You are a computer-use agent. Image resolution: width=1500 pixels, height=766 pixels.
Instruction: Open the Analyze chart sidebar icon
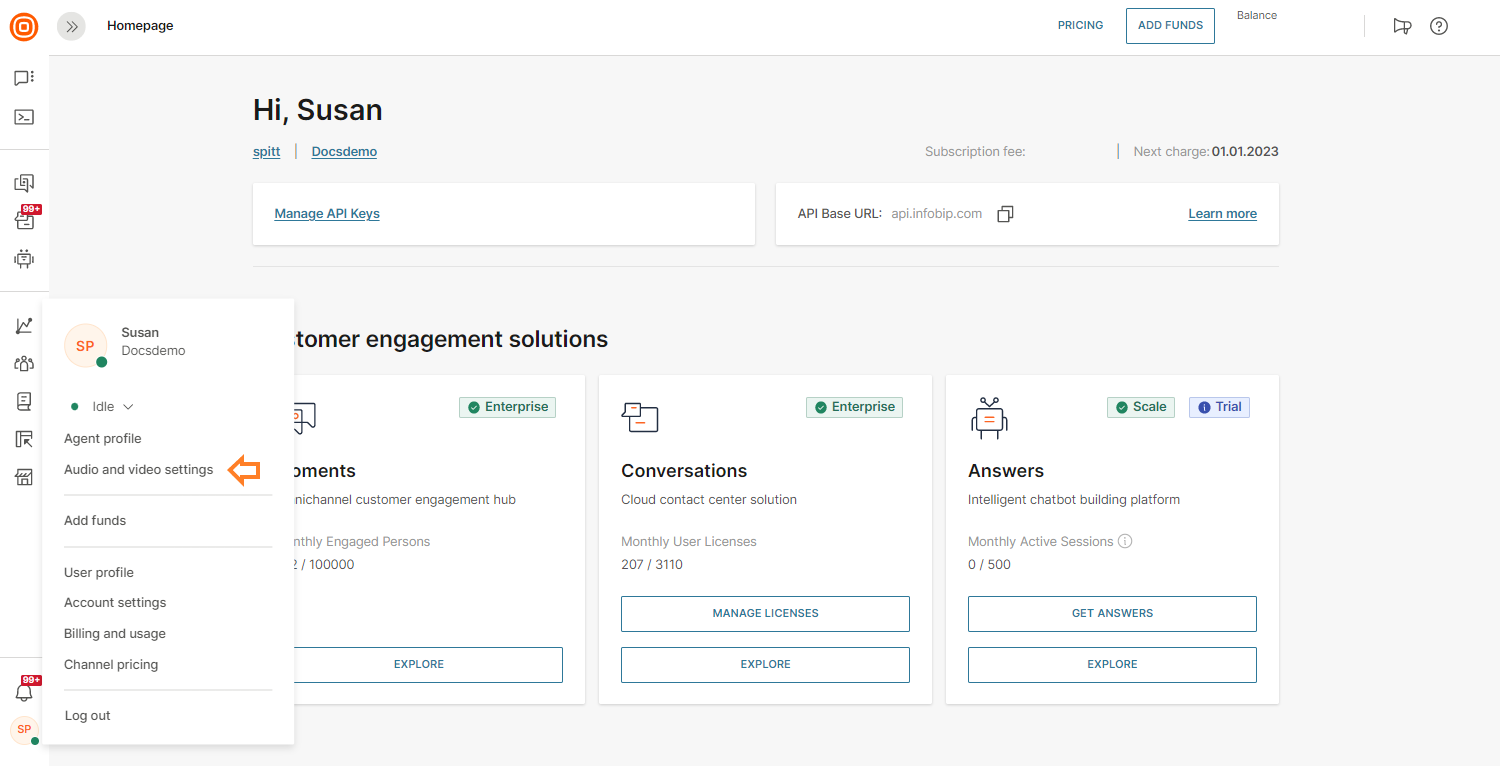[x=24, y=326]
